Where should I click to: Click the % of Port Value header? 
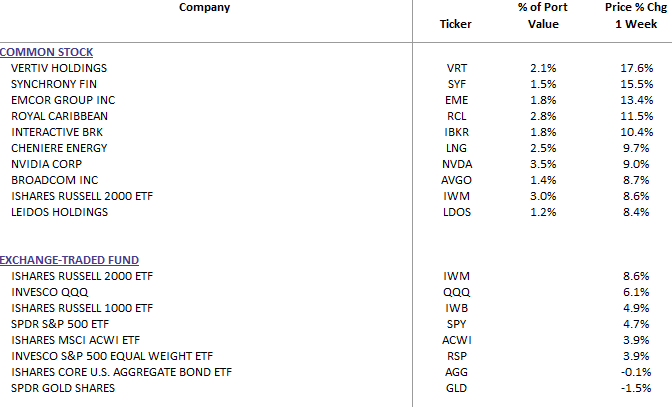543,16
